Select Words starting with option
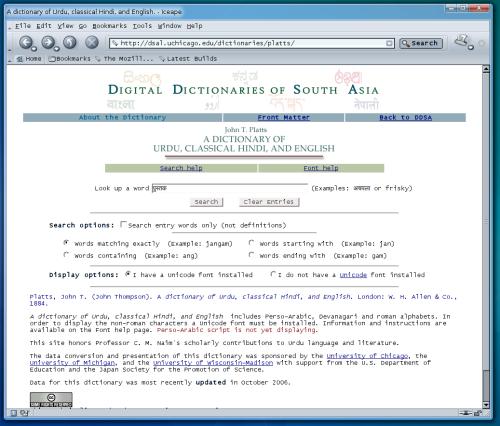This screenshot has height=426, width=500. (x=251, y=243)
